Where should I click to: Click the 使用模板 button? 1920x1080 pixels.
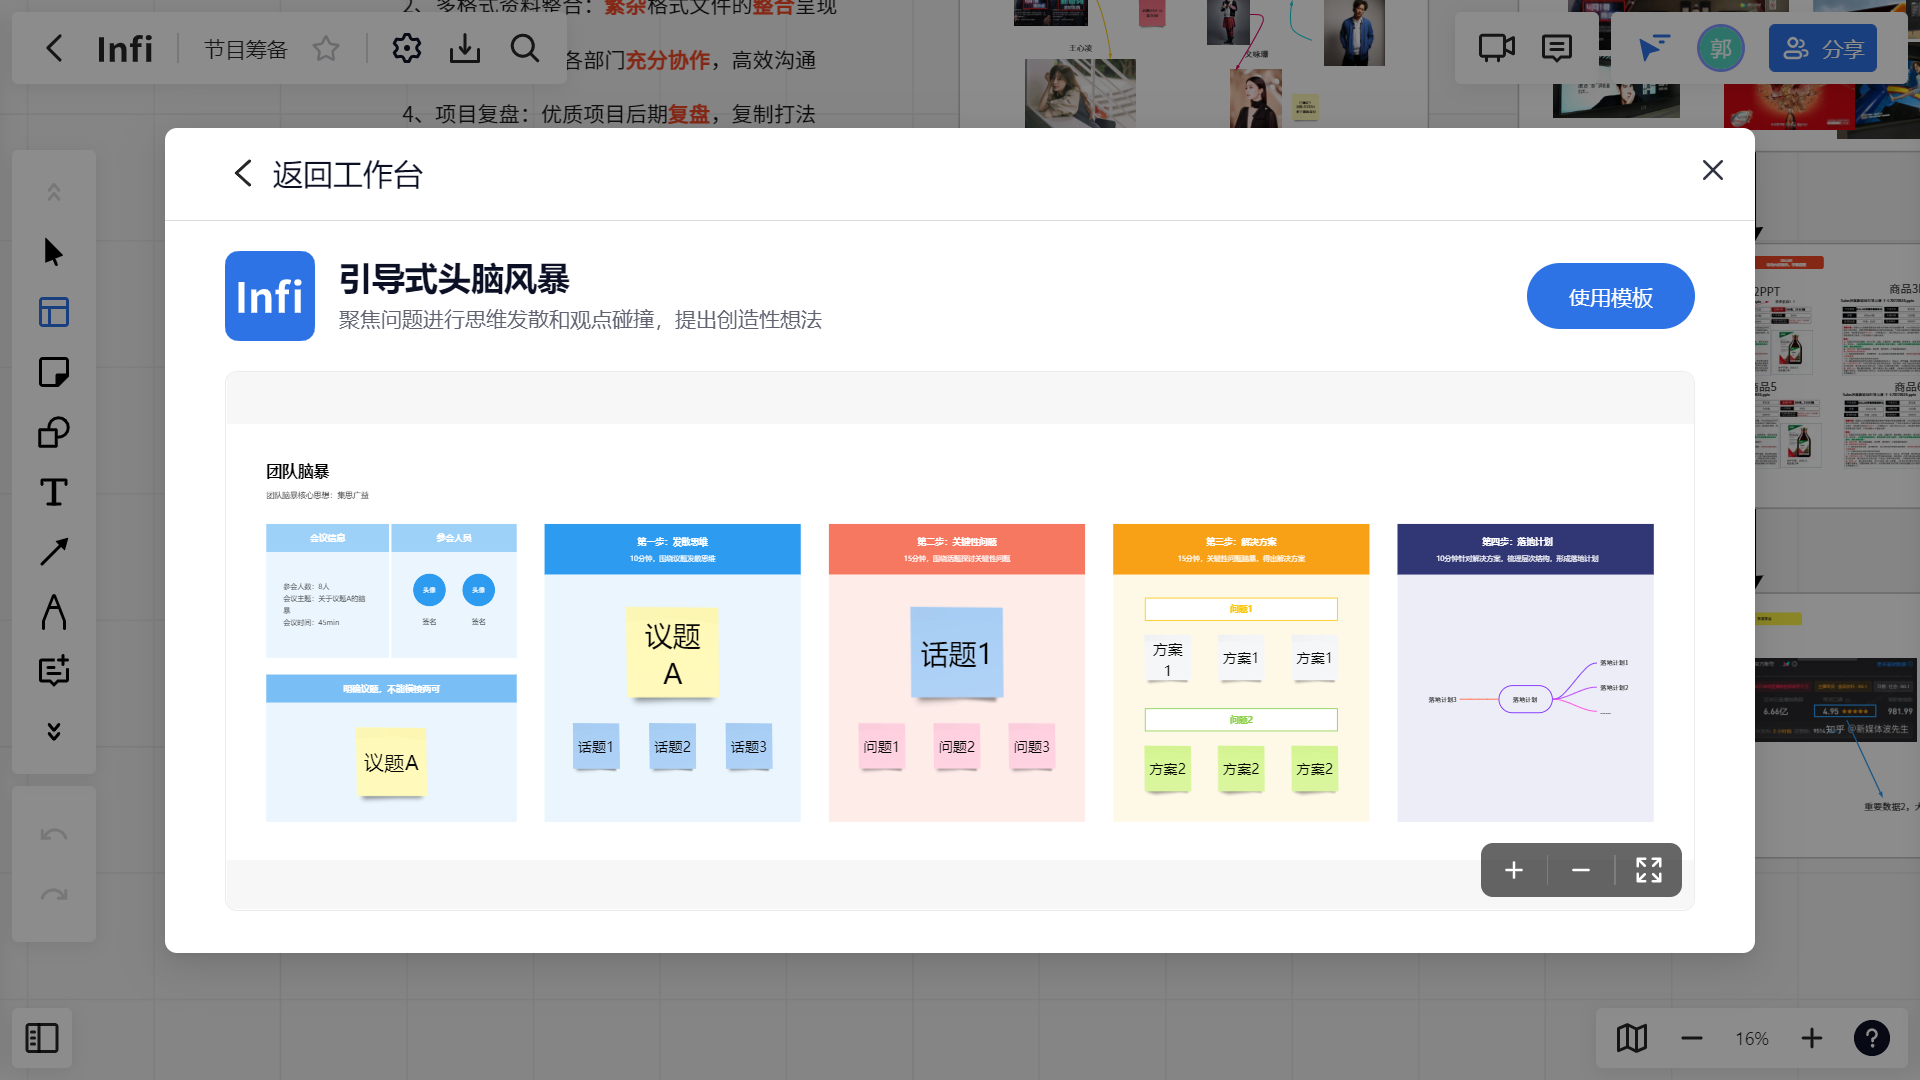[1610, 296]
